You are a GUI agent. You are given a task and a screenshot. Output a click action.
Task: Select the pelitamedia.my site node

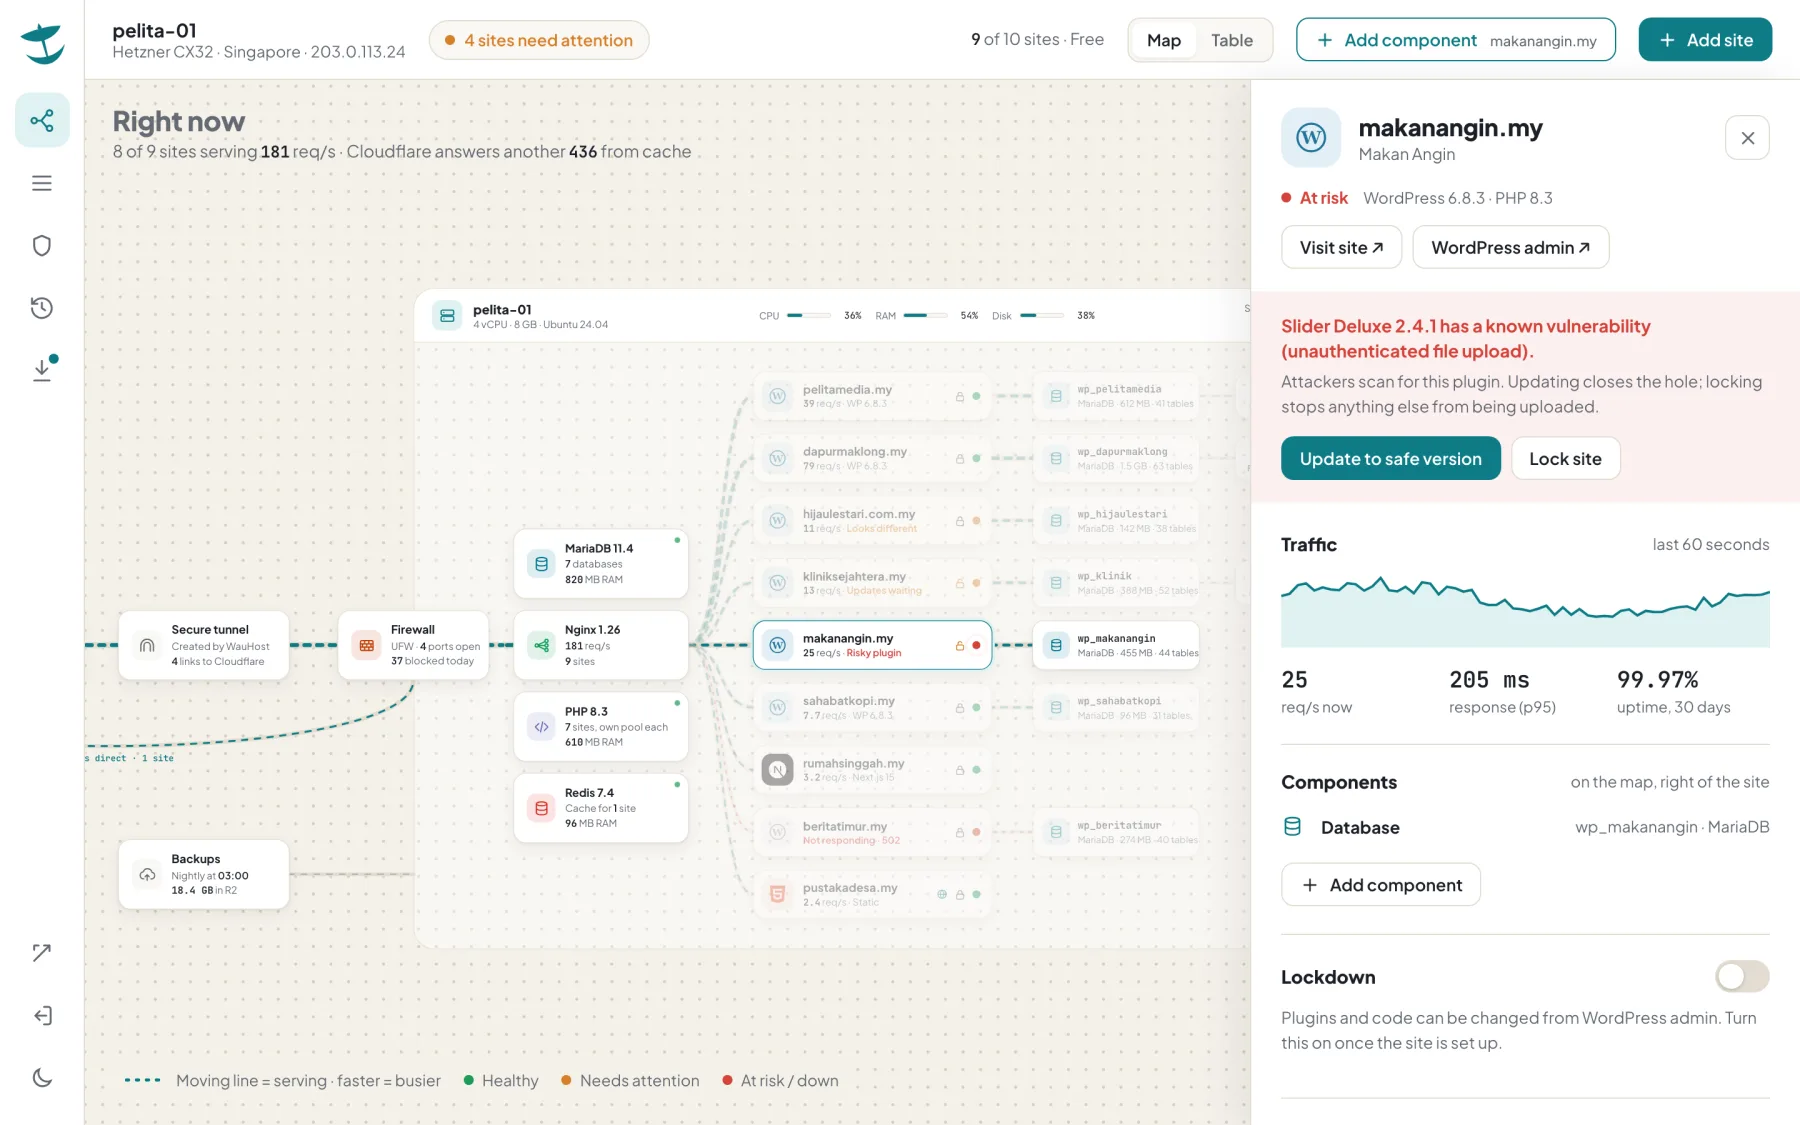click(872, 396)
